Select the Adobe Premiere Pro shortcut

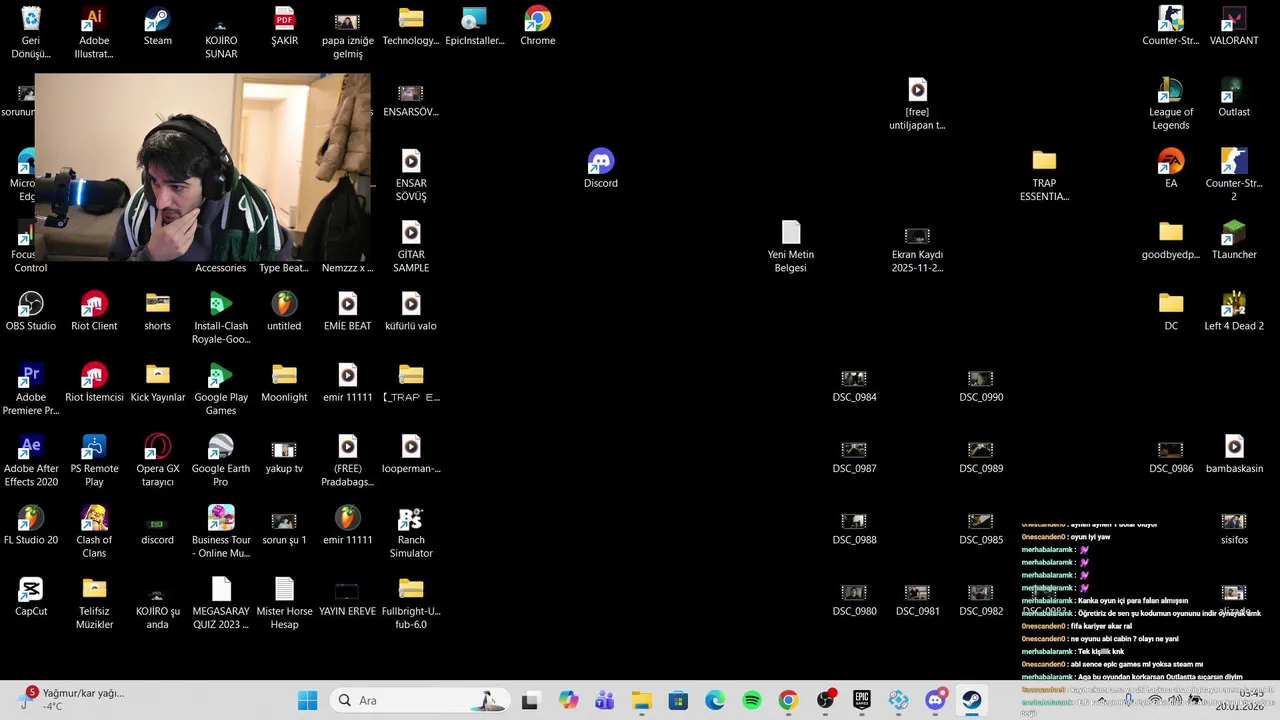[31, 390]
